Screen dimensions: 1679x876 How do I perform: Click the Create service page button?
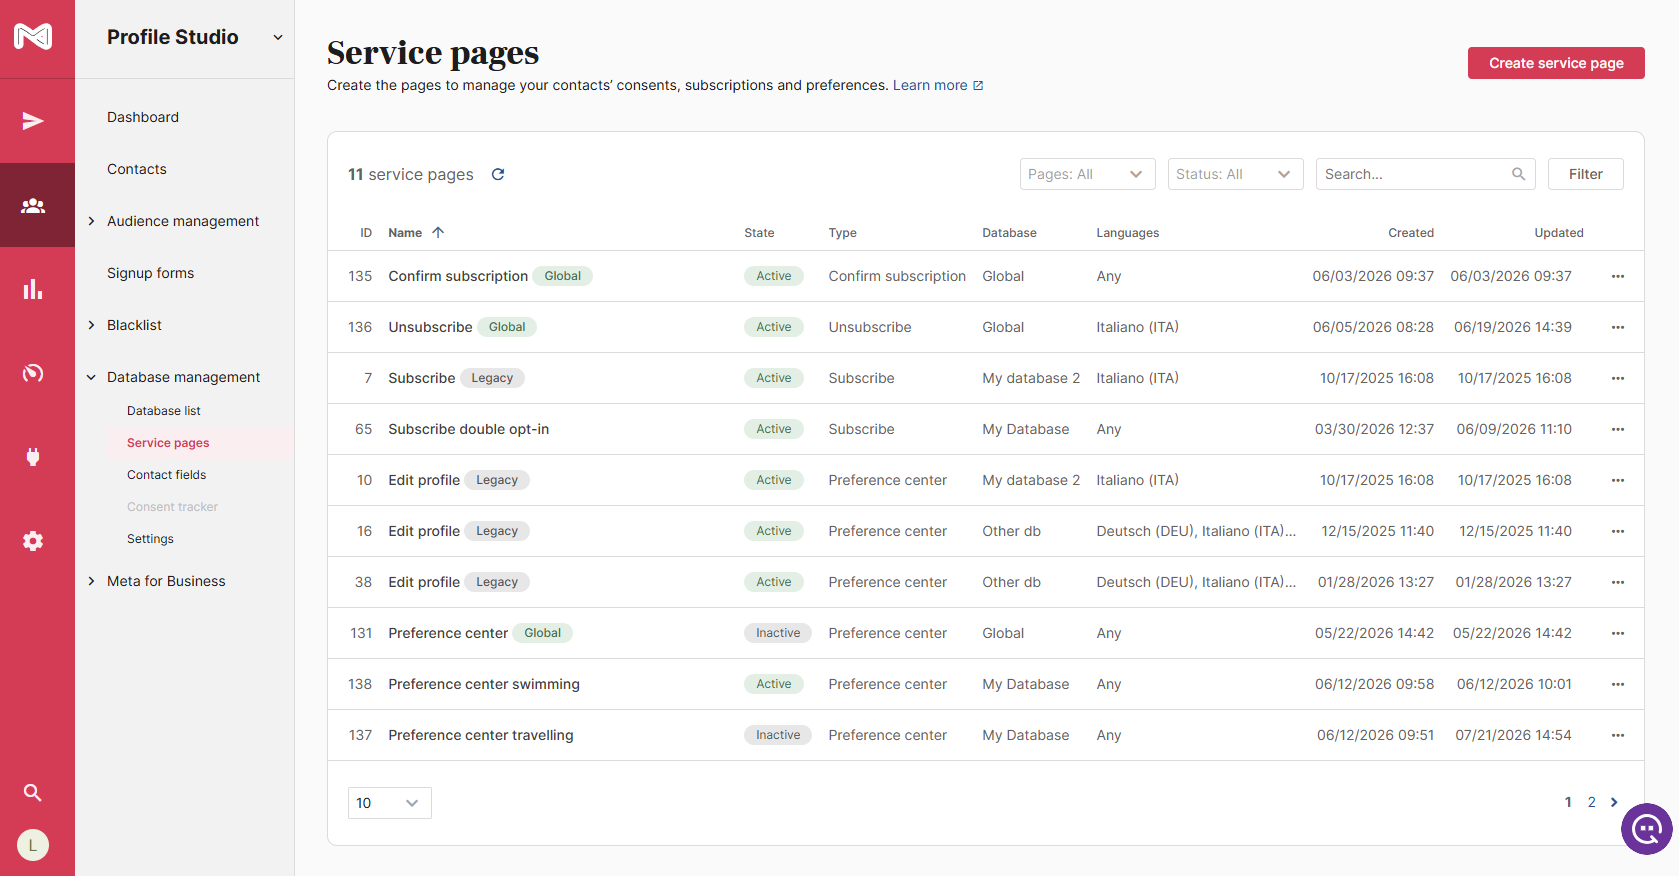tap(1556, 63)
